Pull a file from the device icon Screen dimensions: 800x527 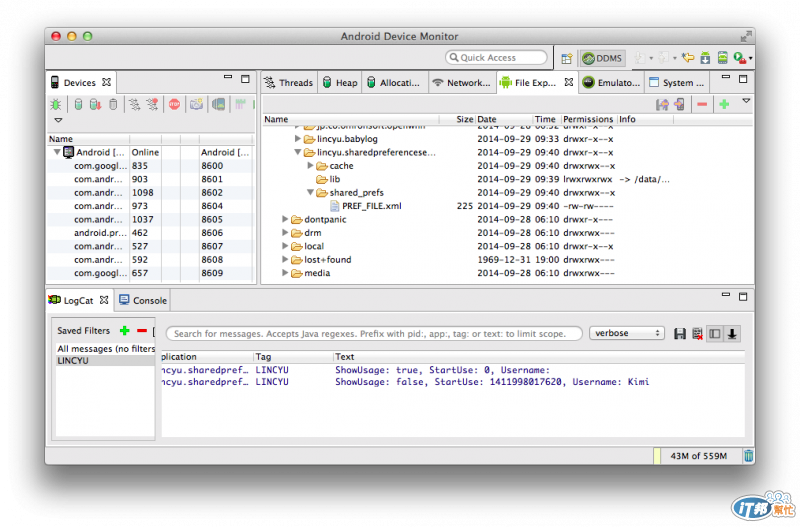662,105
